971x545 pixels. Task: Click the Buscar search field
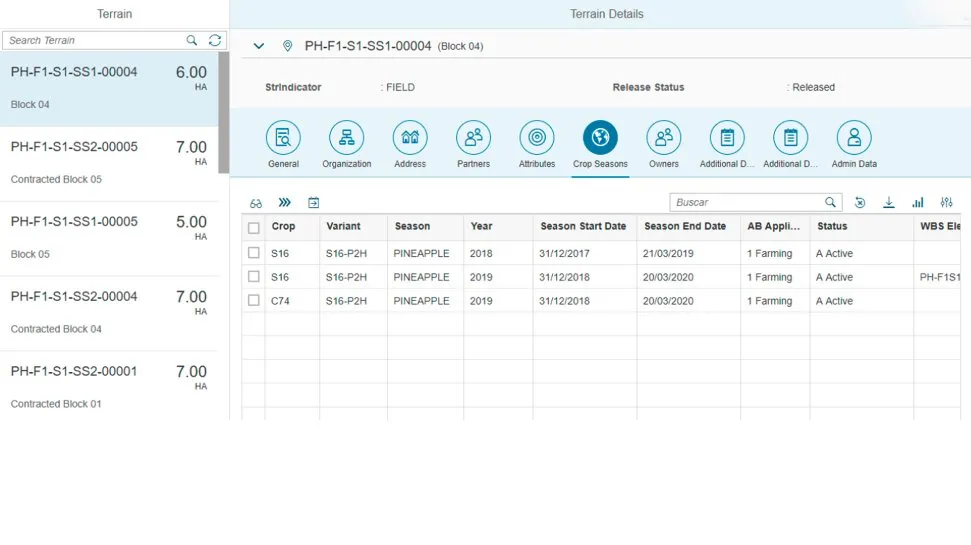(x=746, y=202)
